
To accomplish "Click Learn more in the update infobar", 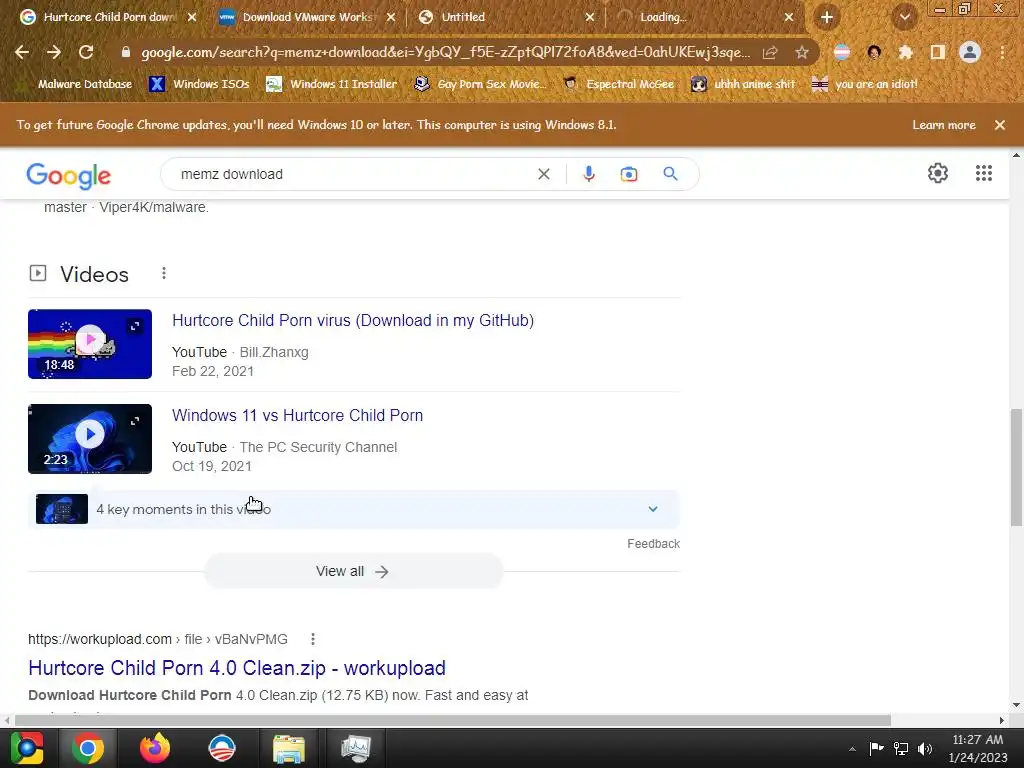I will pyautogui.click(x=944, y=125).
